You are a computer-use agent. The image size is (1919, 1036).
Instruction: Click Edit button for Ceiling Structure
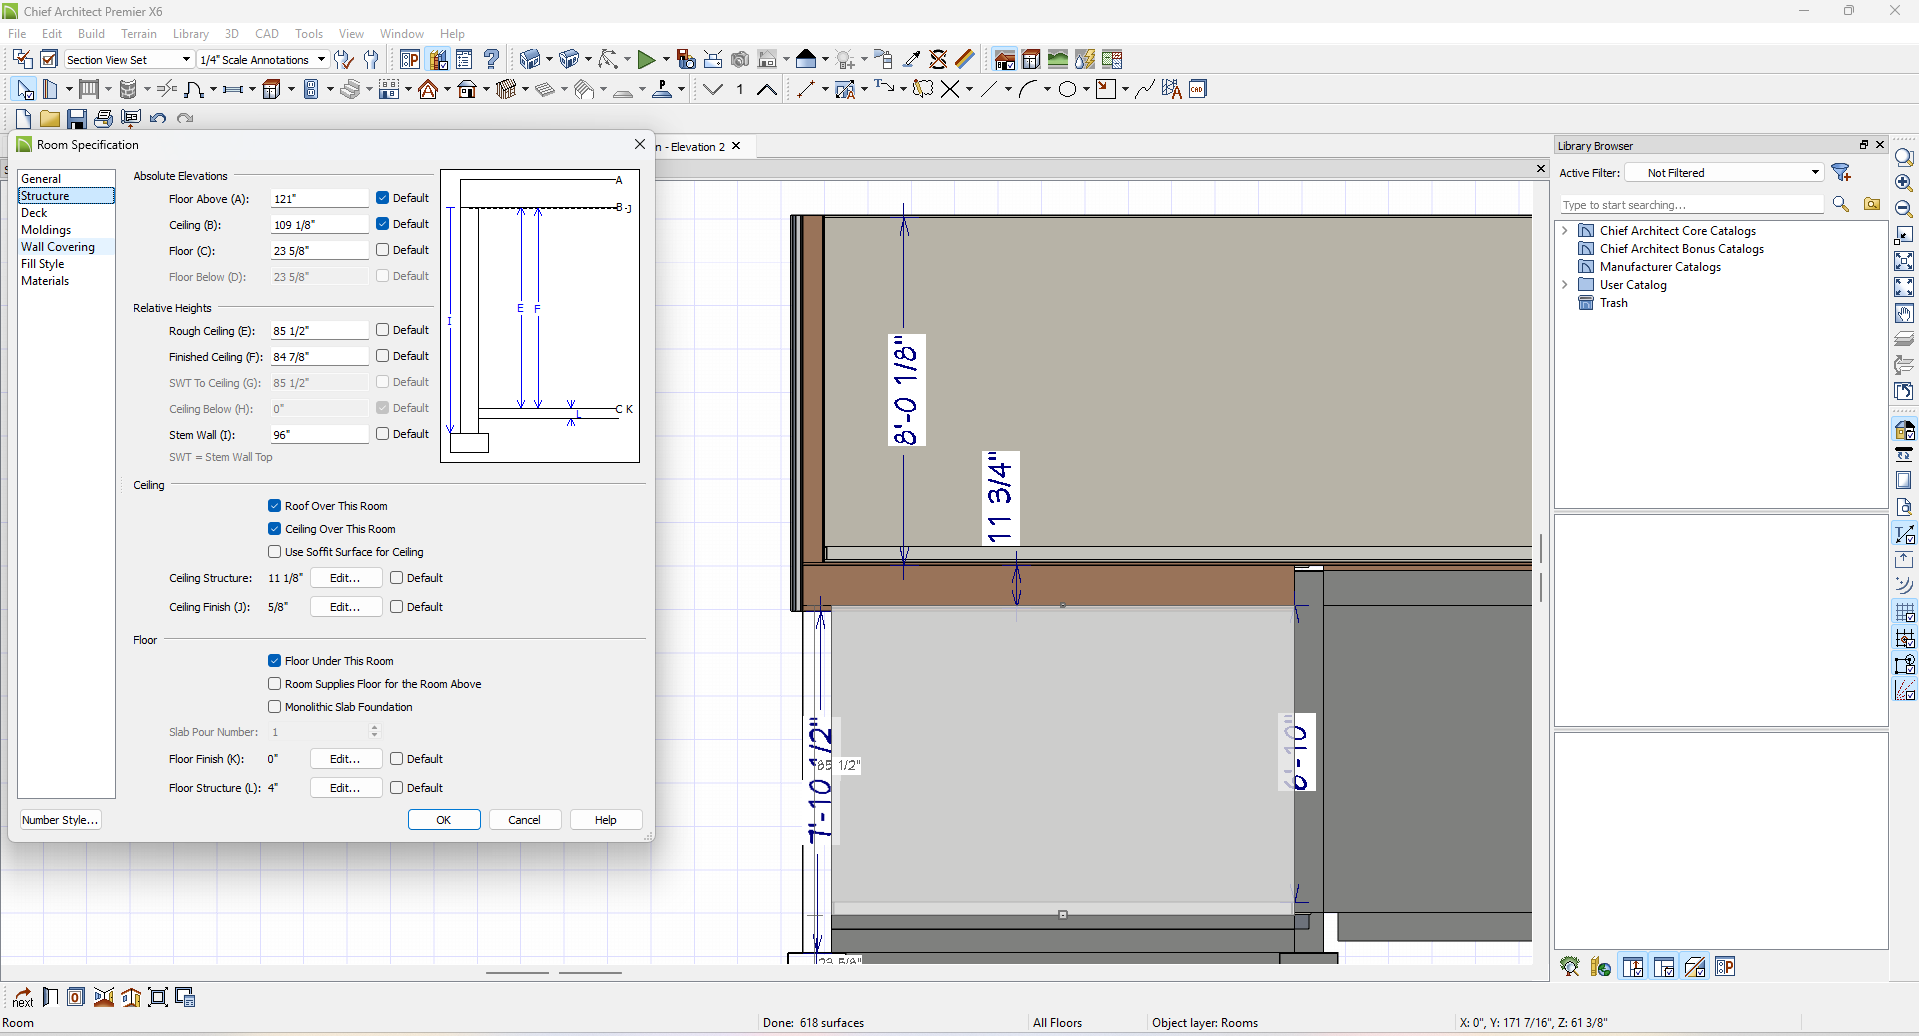coord(345,578)
